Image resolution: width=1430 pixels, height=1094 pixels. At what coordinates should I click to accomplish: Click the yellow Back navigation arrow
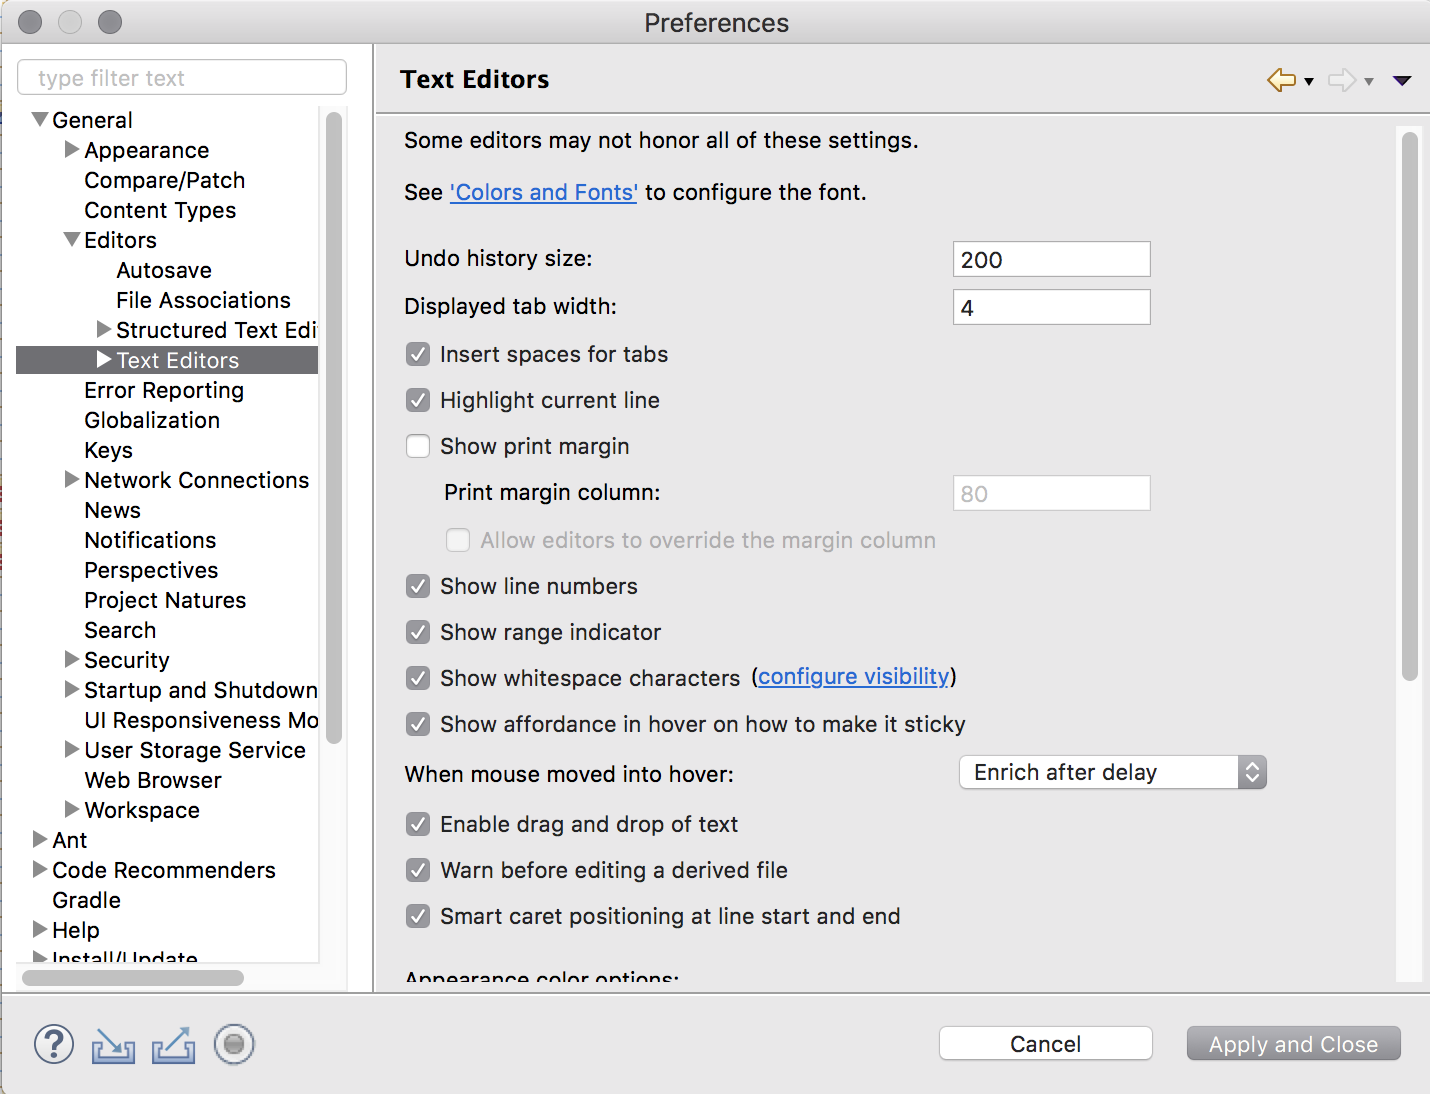[1281, 80]
